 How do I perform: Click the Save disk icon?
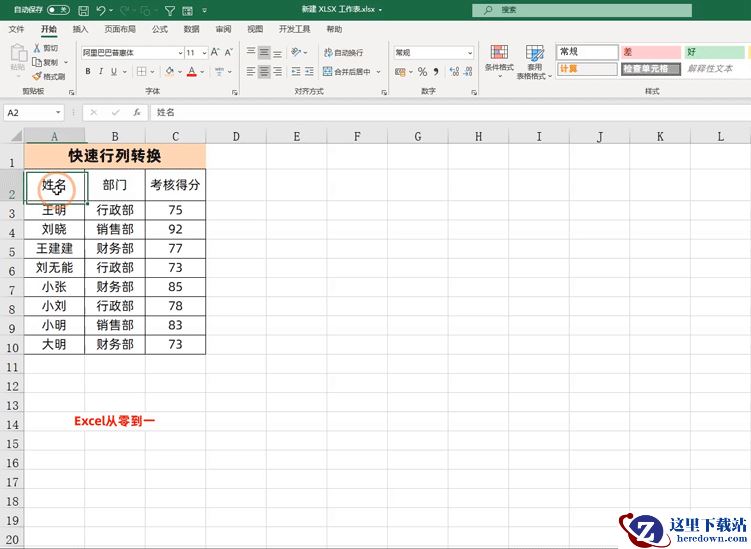pos(83,10)
